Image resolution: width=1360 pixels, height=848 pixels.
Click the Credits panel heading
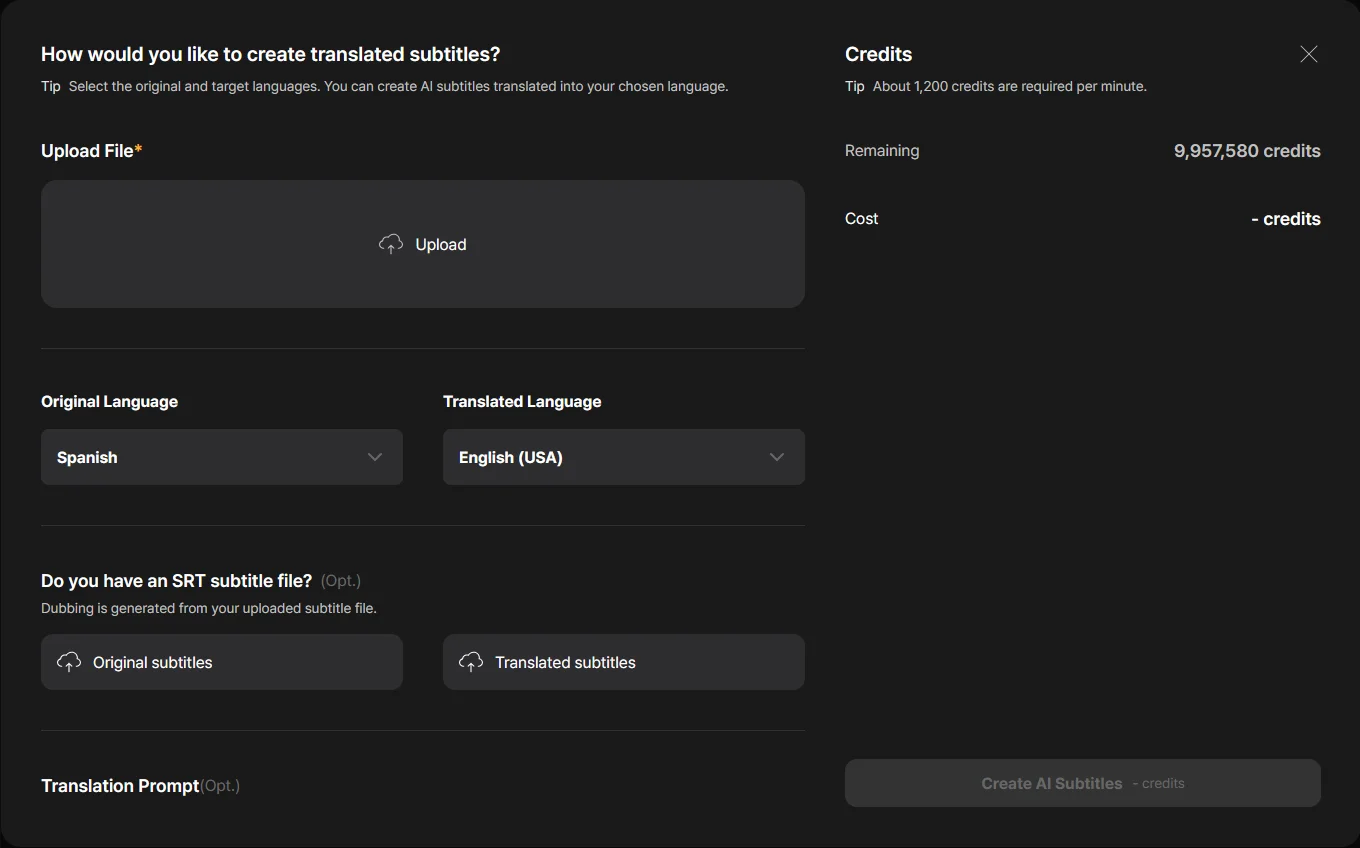878,54
